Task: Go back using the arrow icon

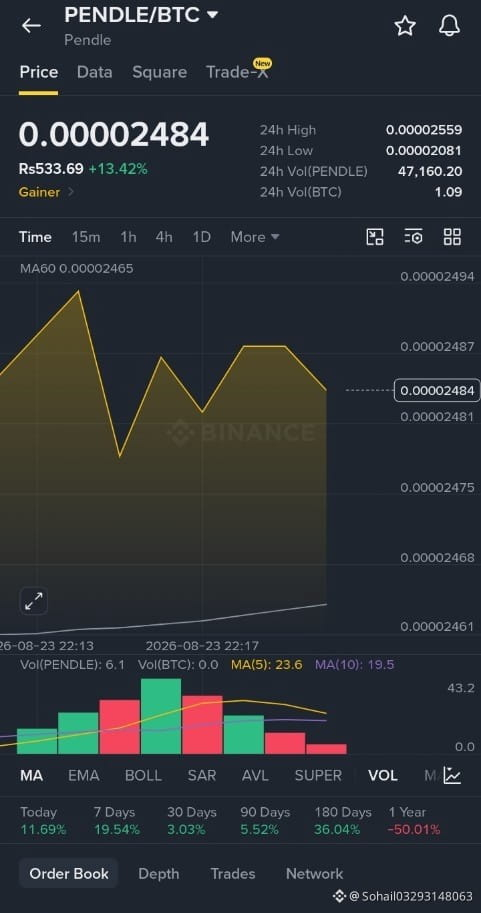Action: [31, 26]
